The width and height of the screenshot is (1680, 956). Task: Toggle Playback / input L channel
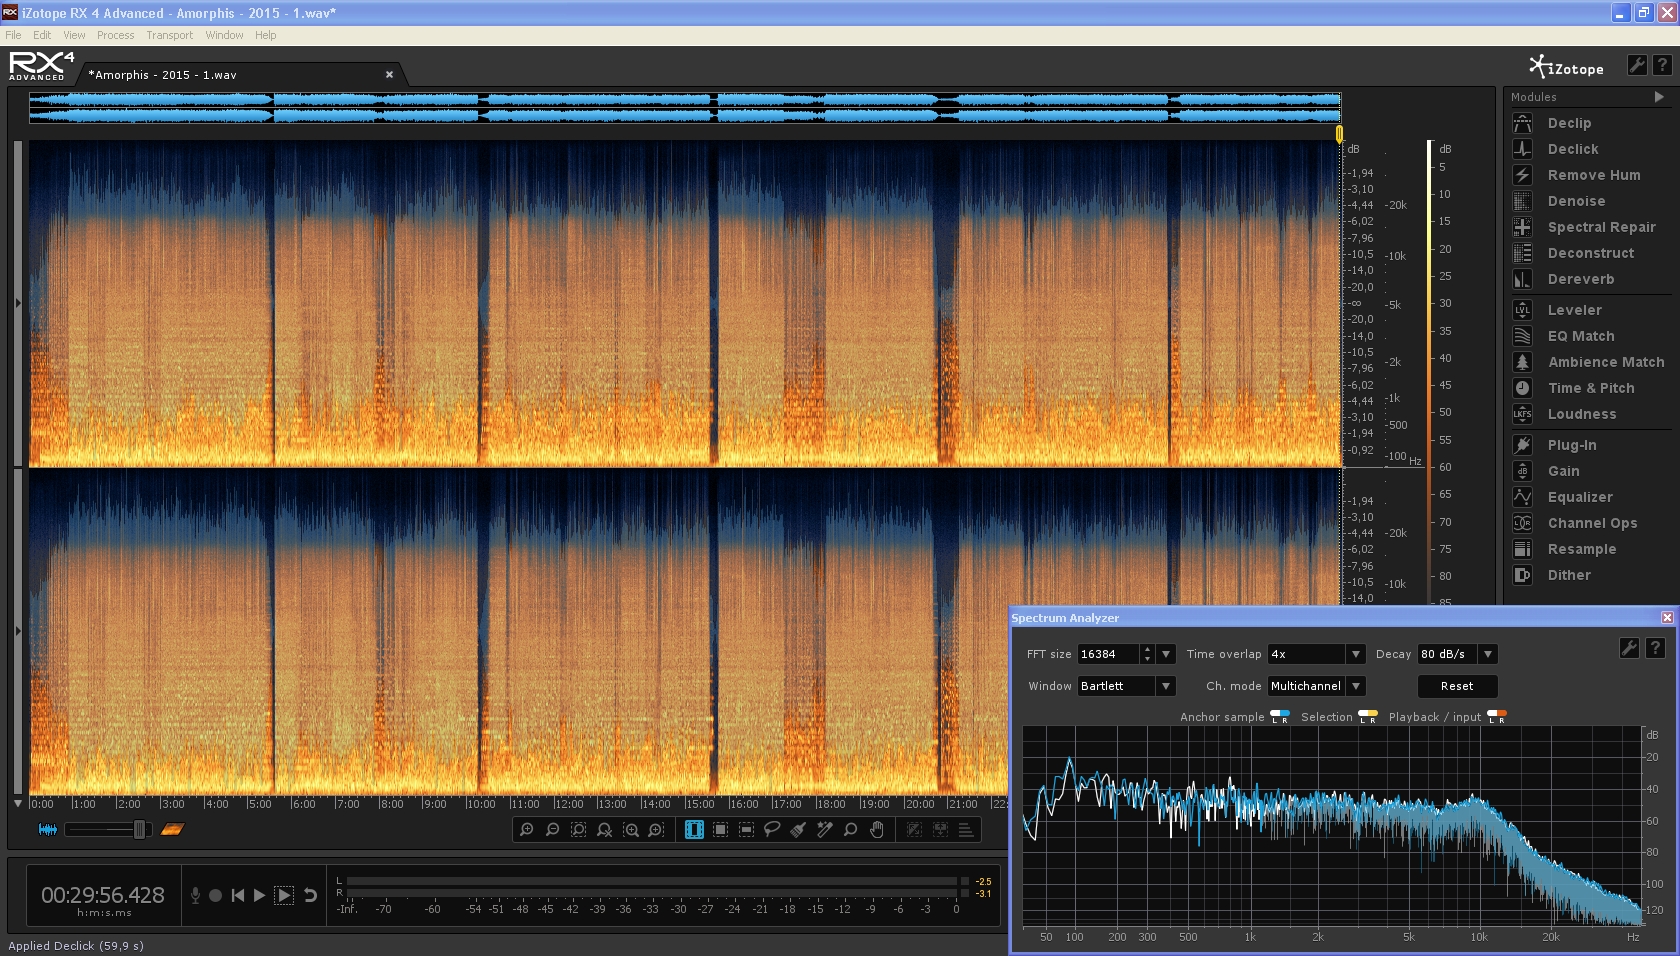[1492, 716]
